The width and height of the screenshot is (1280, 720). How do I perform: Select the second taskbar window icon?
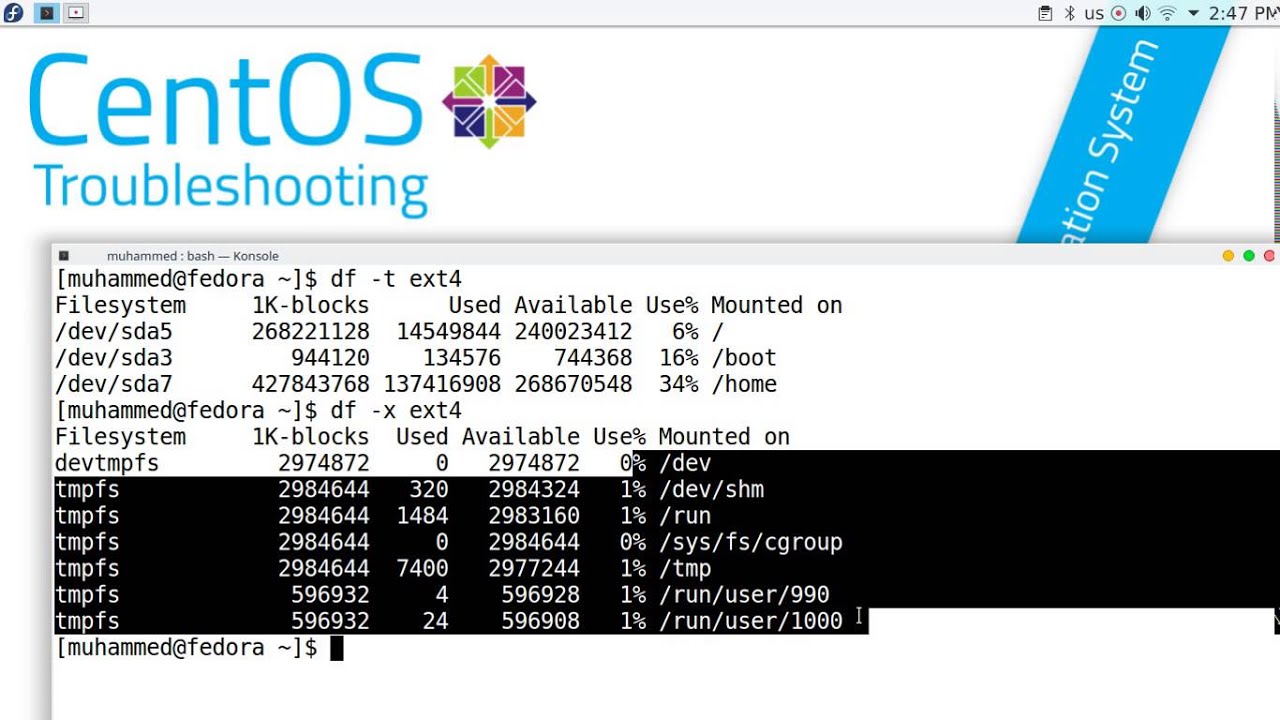[77, 13]
